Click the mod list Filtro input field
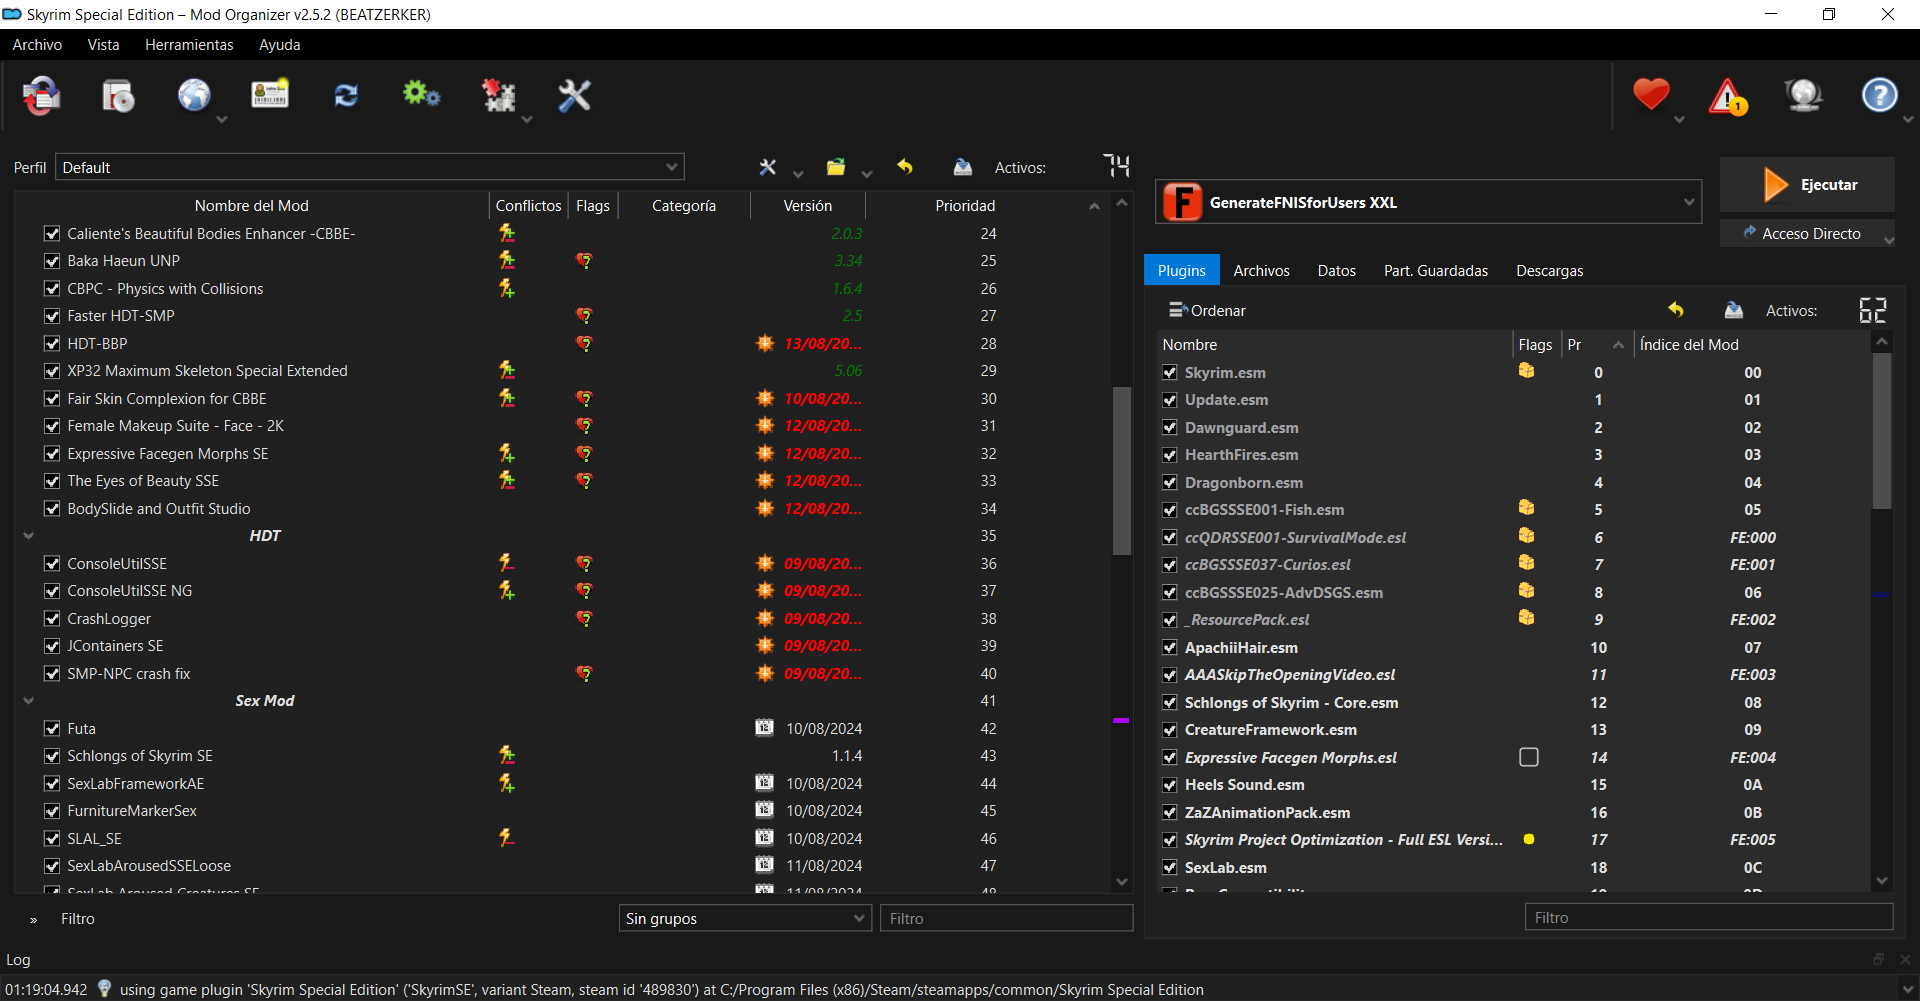 pyautogui.click(x=1006, y=918)
